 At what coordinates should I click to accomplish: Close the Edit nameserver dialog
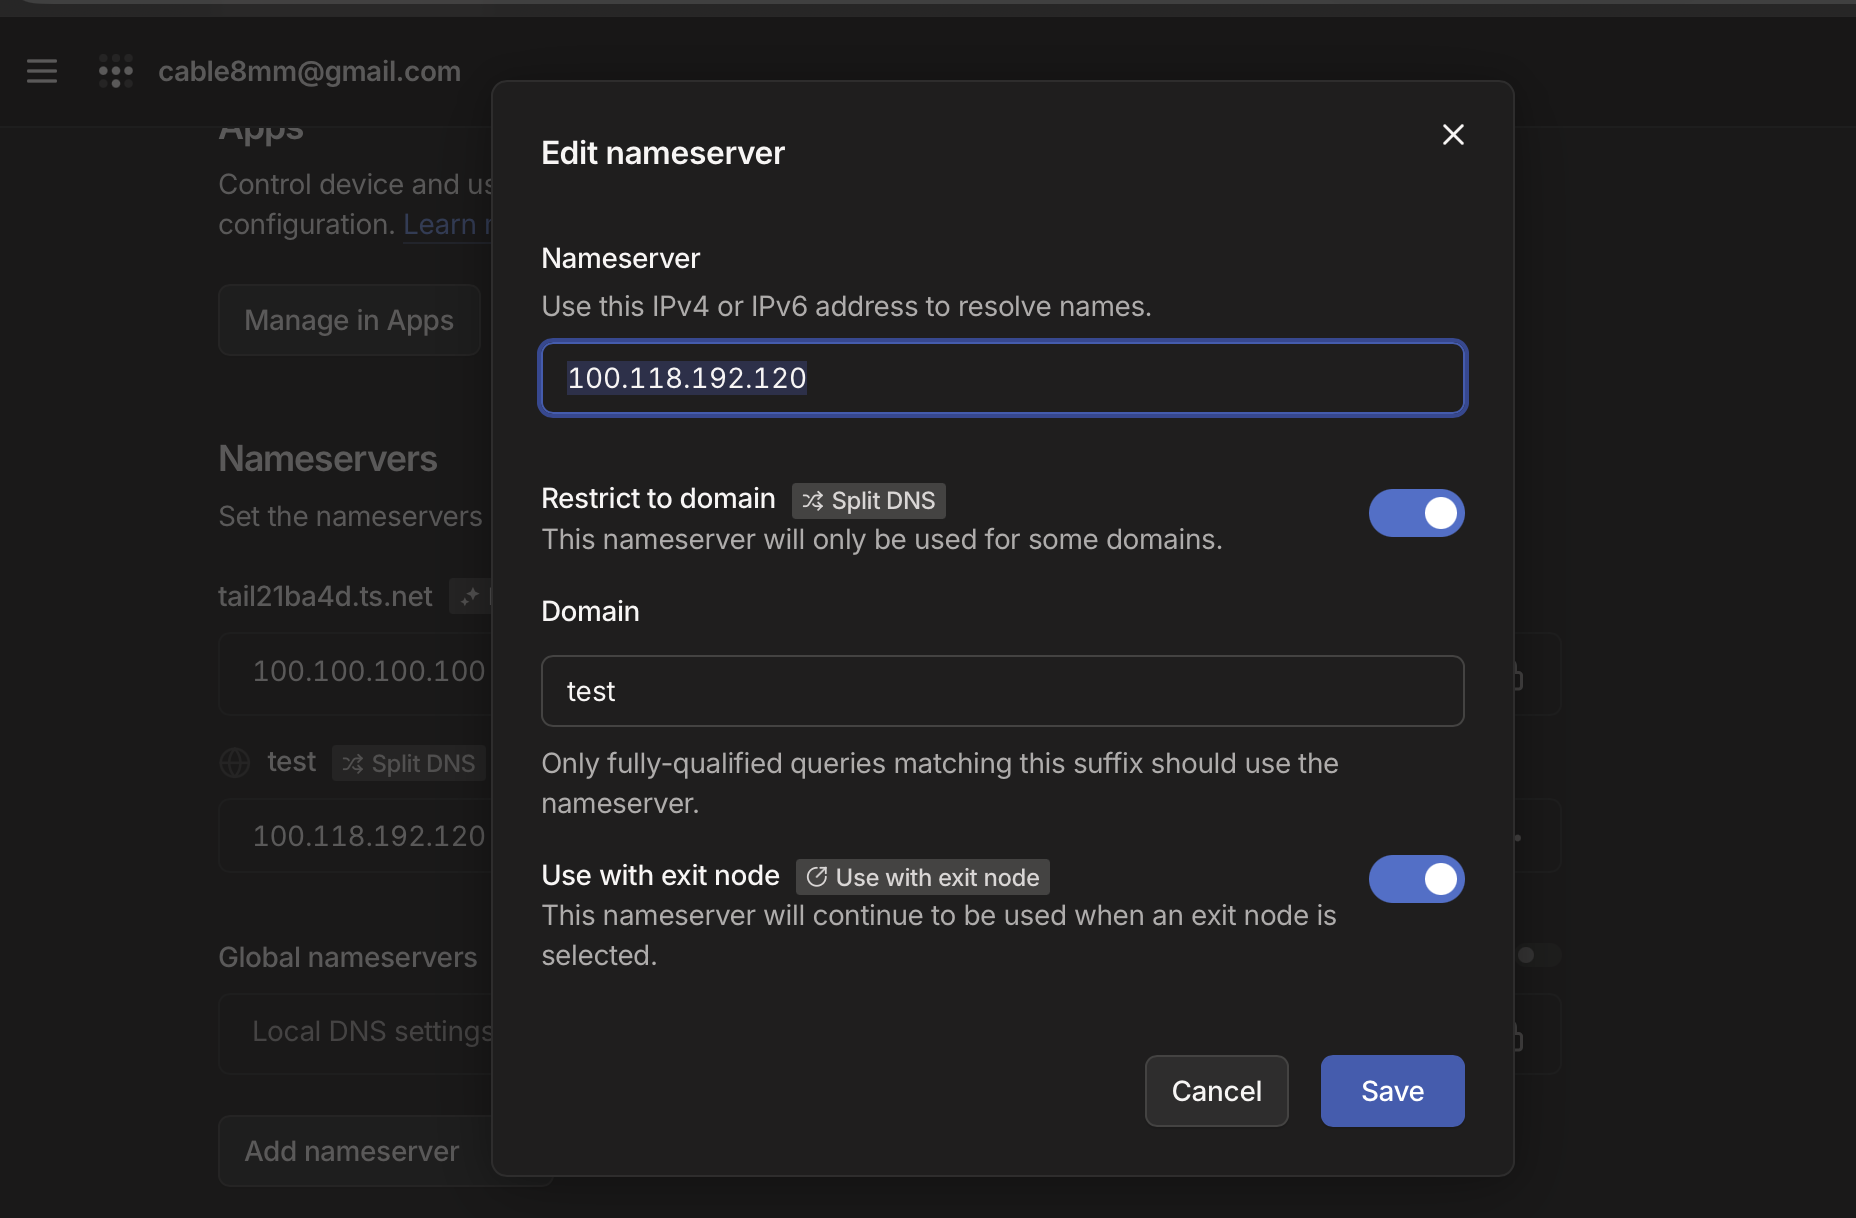(x=1453, y=135)
